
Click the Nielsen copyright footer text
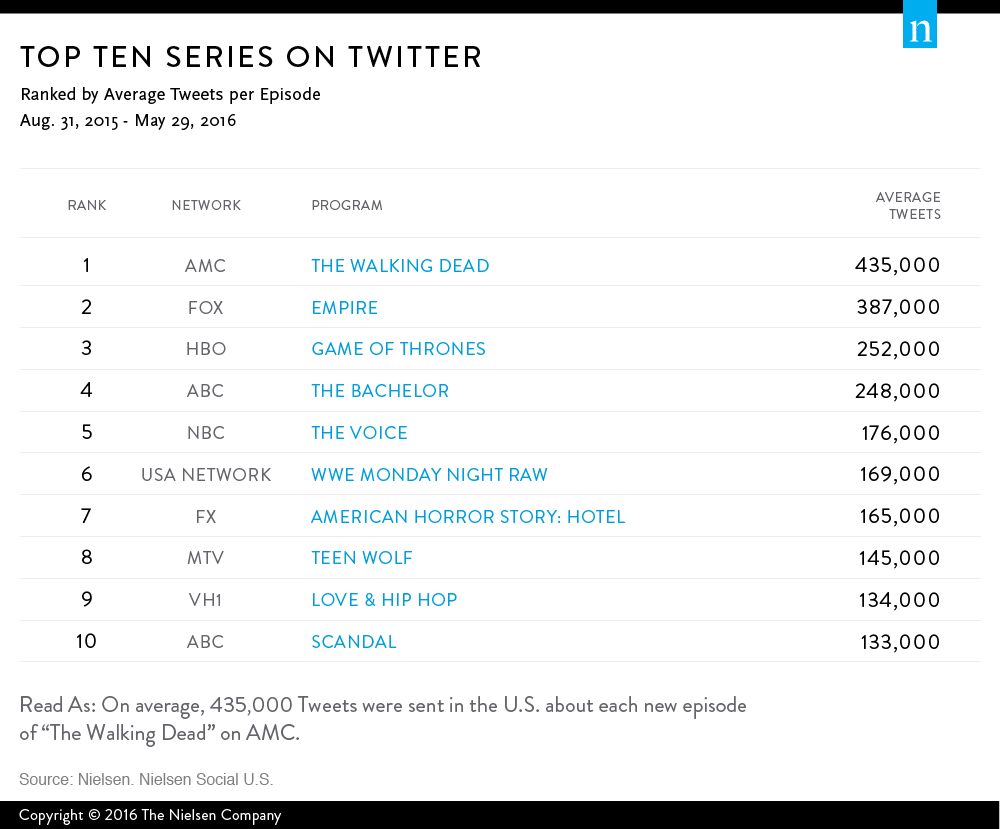pos(150,815)
